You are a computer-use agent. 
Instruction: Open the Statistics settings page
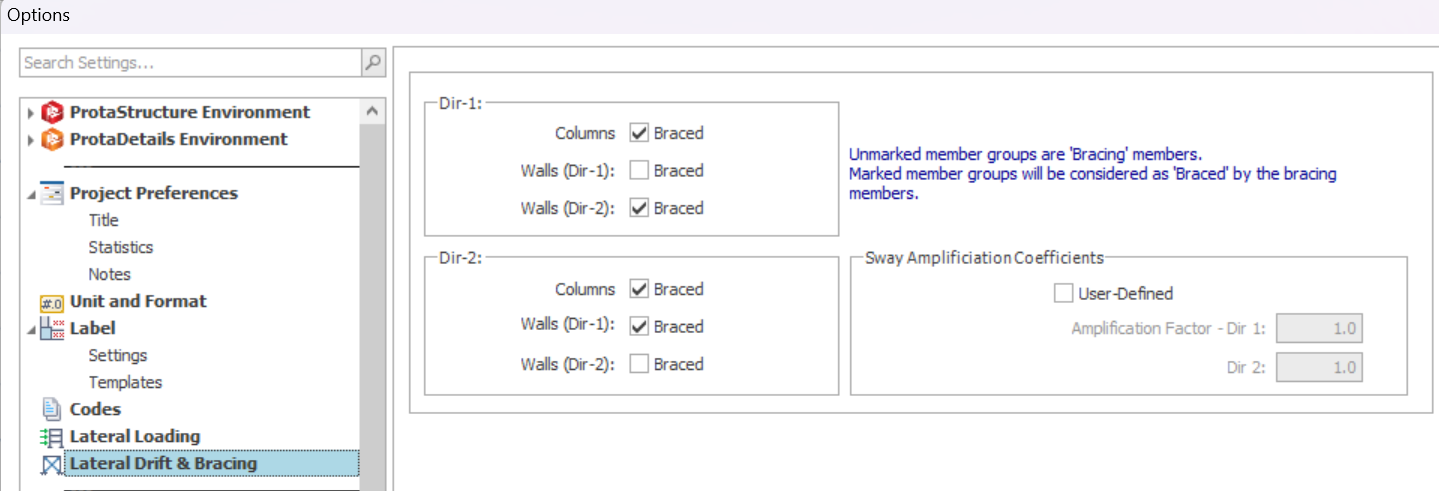[120, 247]
